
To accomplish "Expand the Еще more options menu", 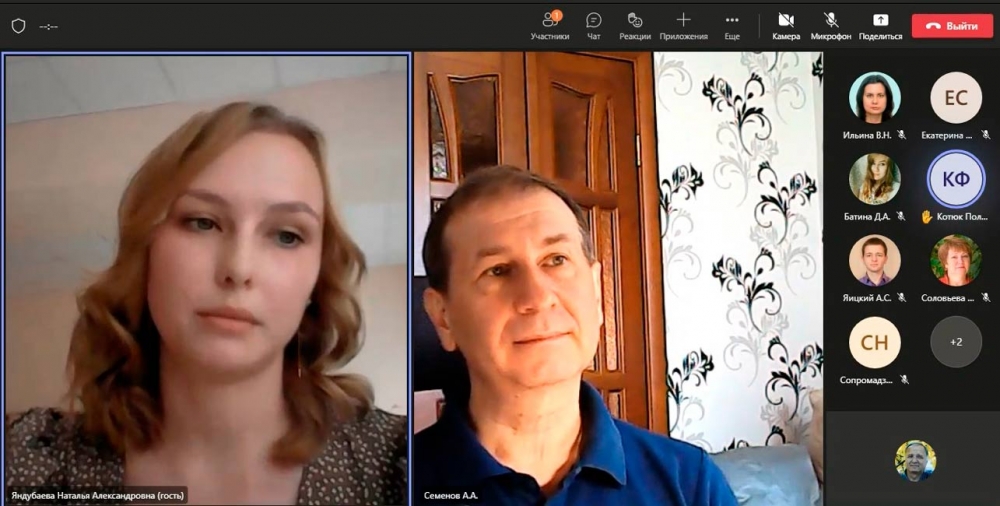I will (x=732, y=25).
